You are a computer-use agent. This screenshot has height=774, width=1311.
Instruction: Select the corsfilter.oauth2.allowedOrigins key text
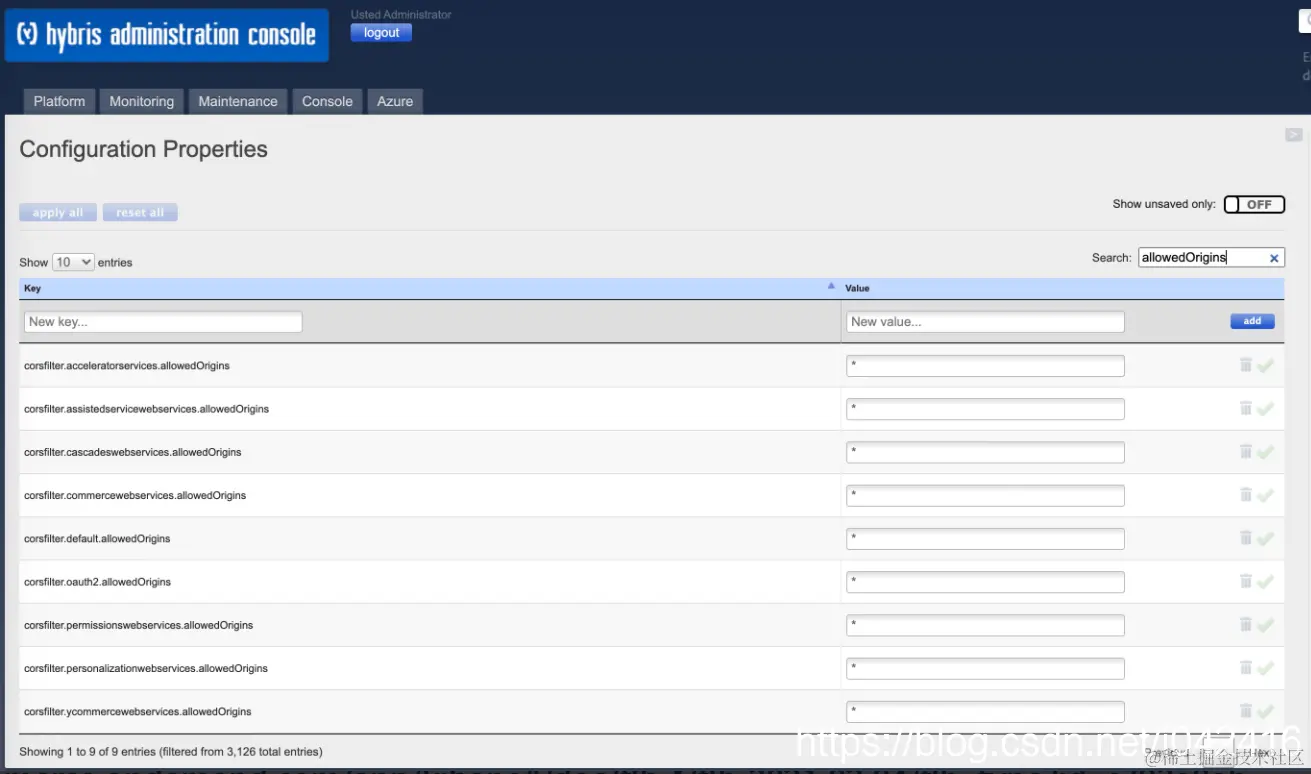point(97,582)
